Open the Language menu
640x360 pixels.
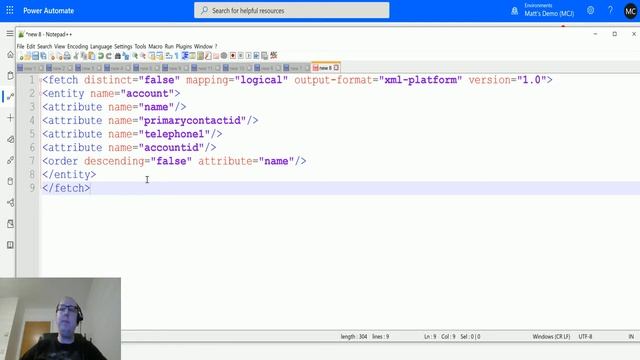pyautogui.click(x=101, y=47)
